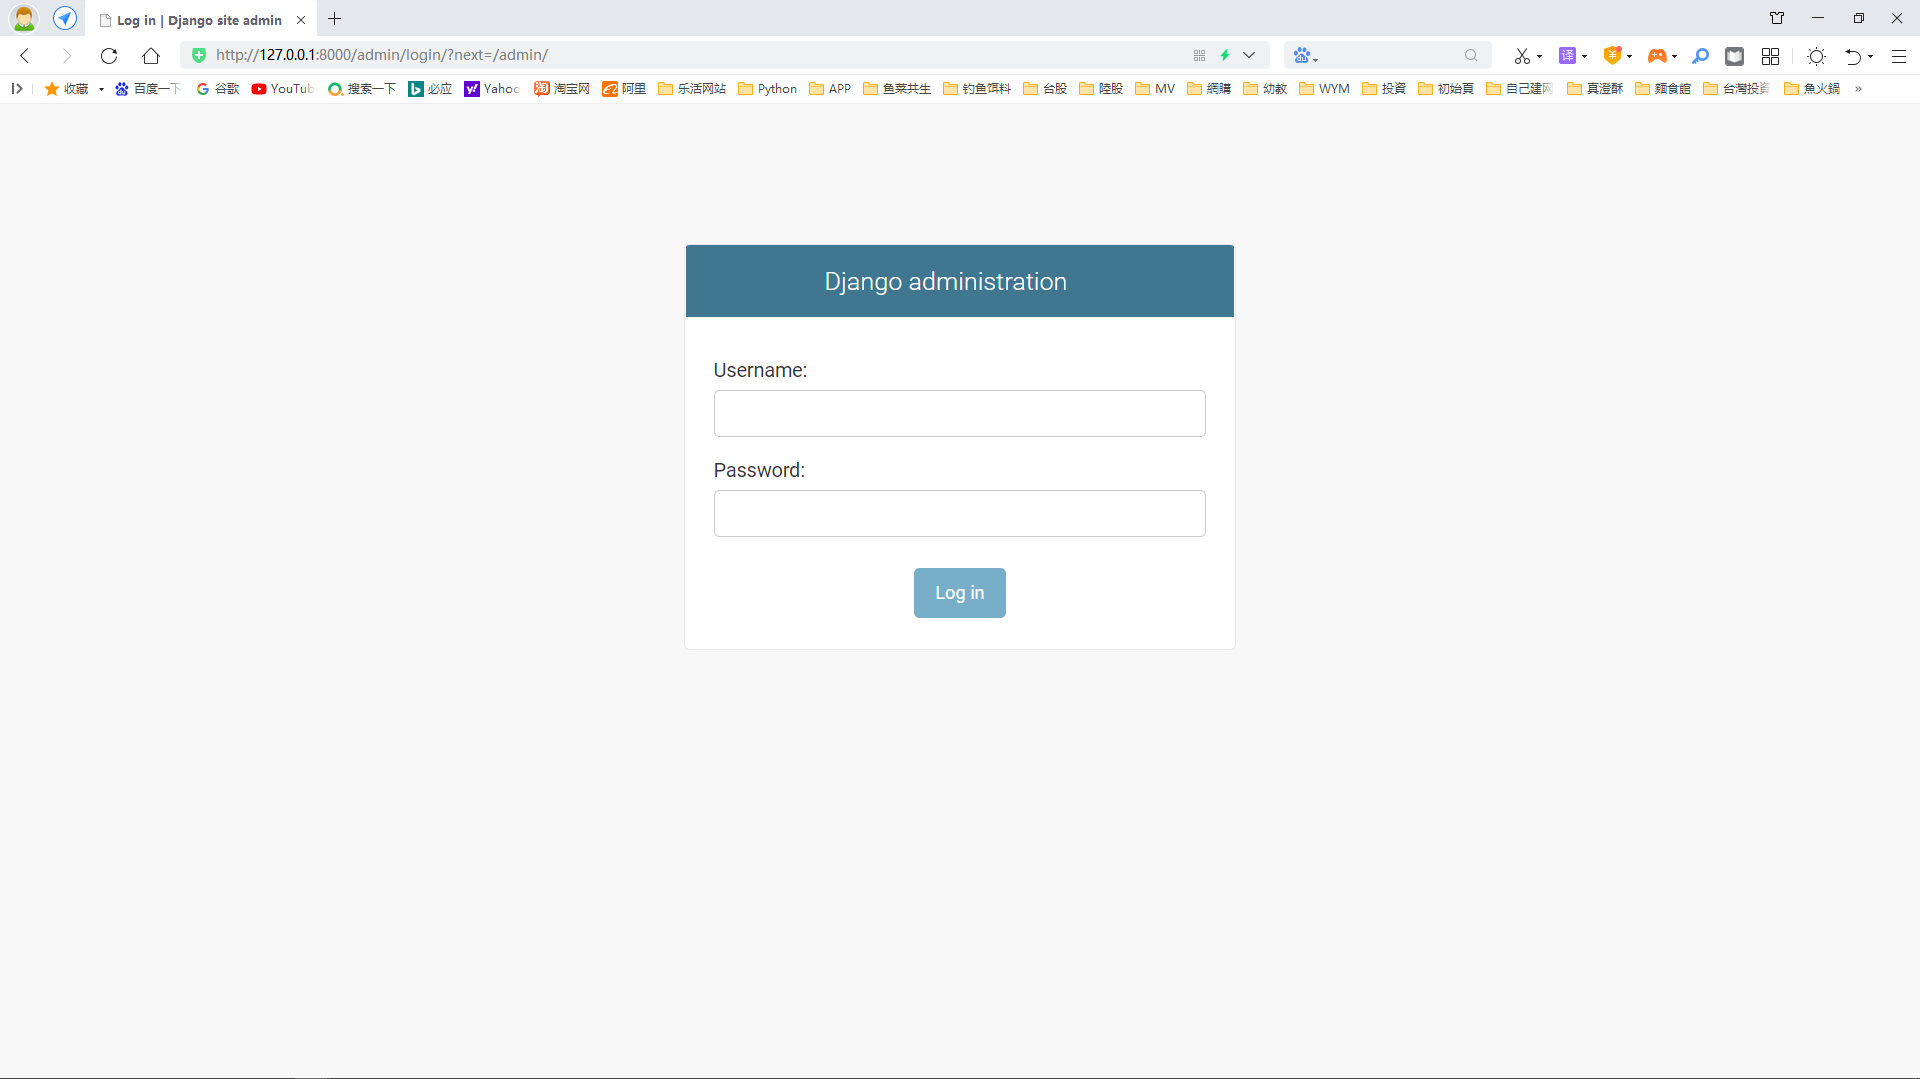Open the home page icon
Viewport: 1920px width, 1079px height.
tap(151, 56)
